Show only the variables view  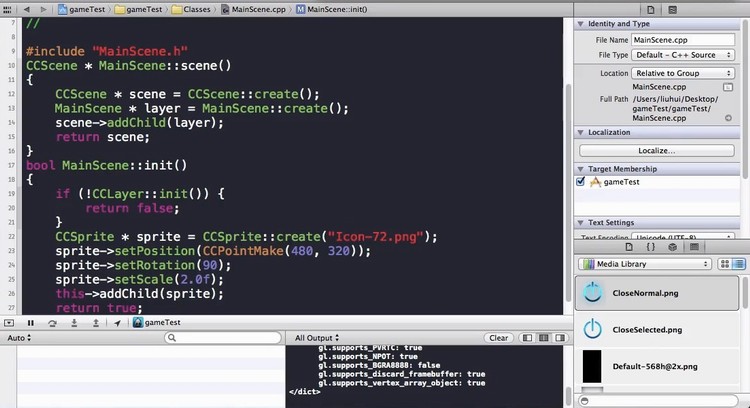pyautogui.click(x=527, y=338)
